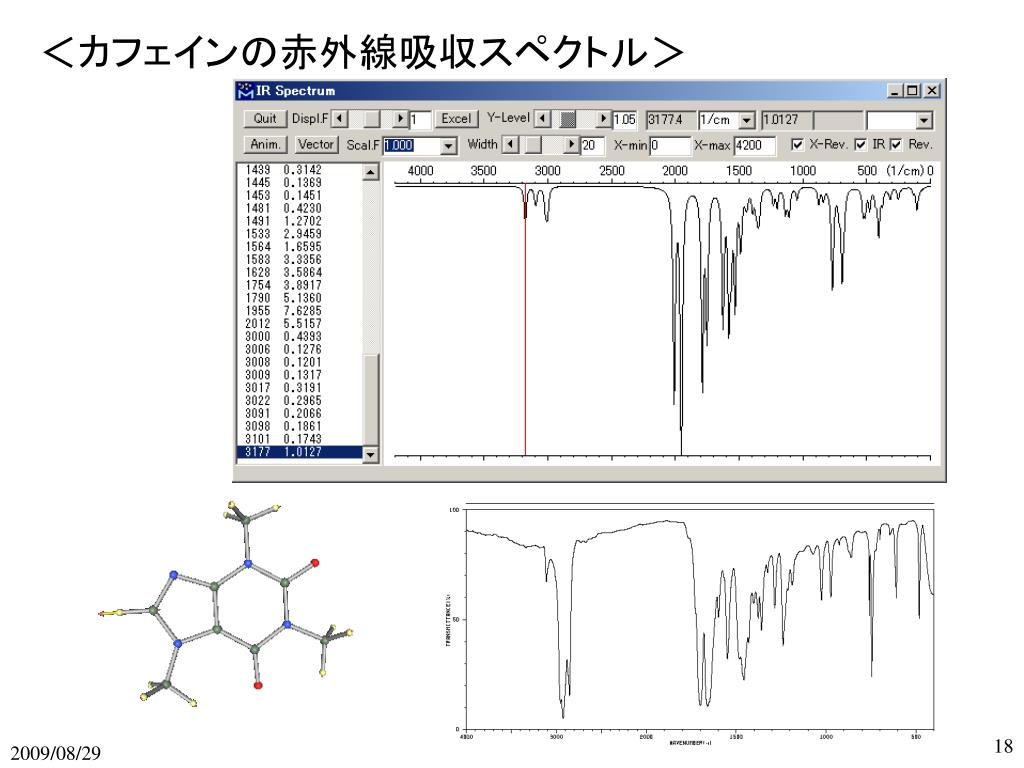The height and width of the screenshot is (768, 1024).
Task: Select the list row 3009 0.1317
Action: [x=300, y=375]
